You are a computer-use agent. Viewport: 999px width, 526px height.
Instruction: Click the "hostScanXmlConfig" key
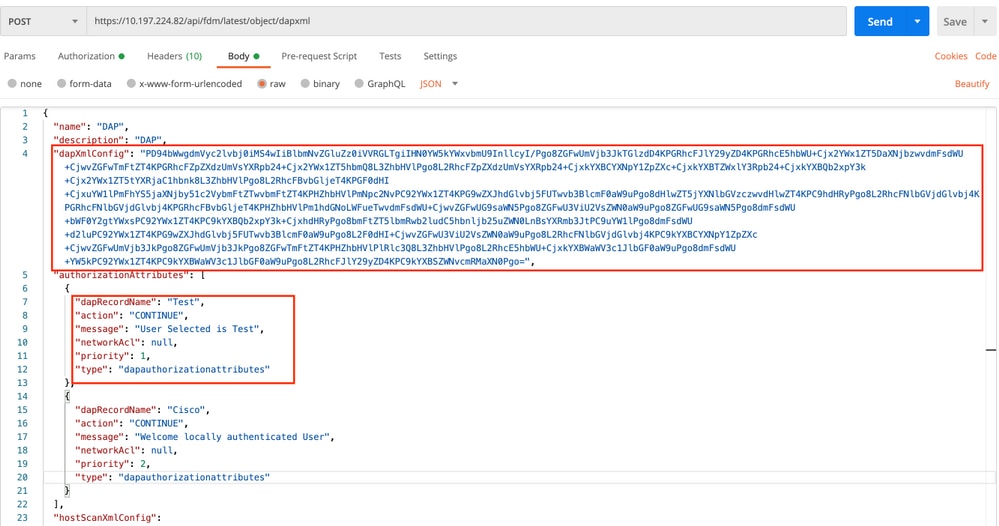click(107, 518)
